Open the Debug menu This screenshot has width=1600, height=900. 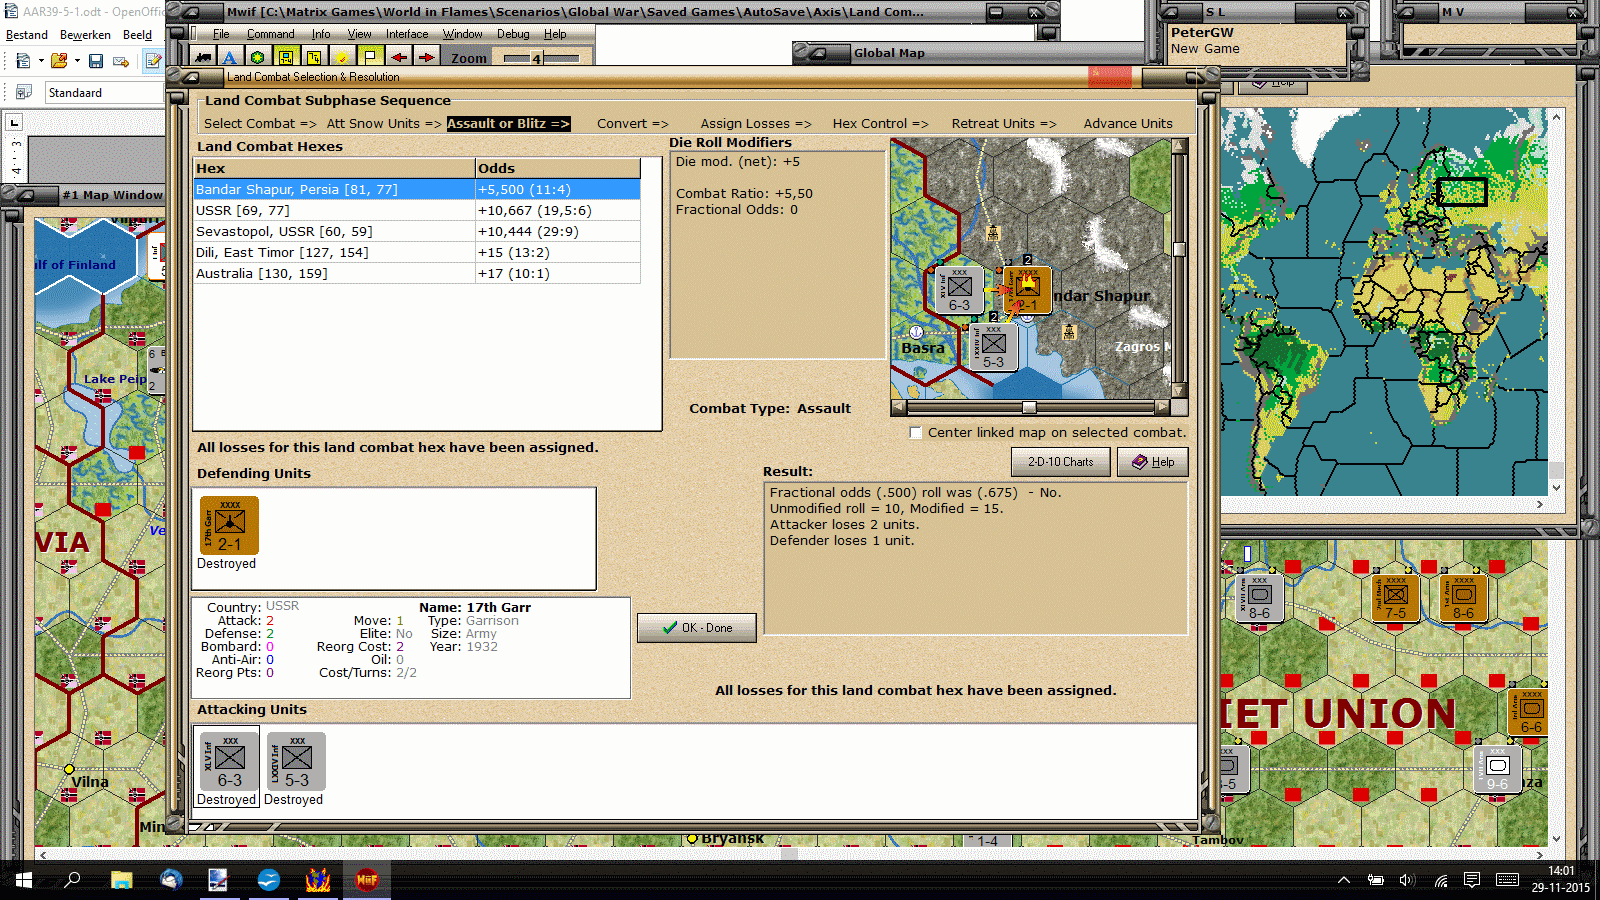[x=513, y=34]
